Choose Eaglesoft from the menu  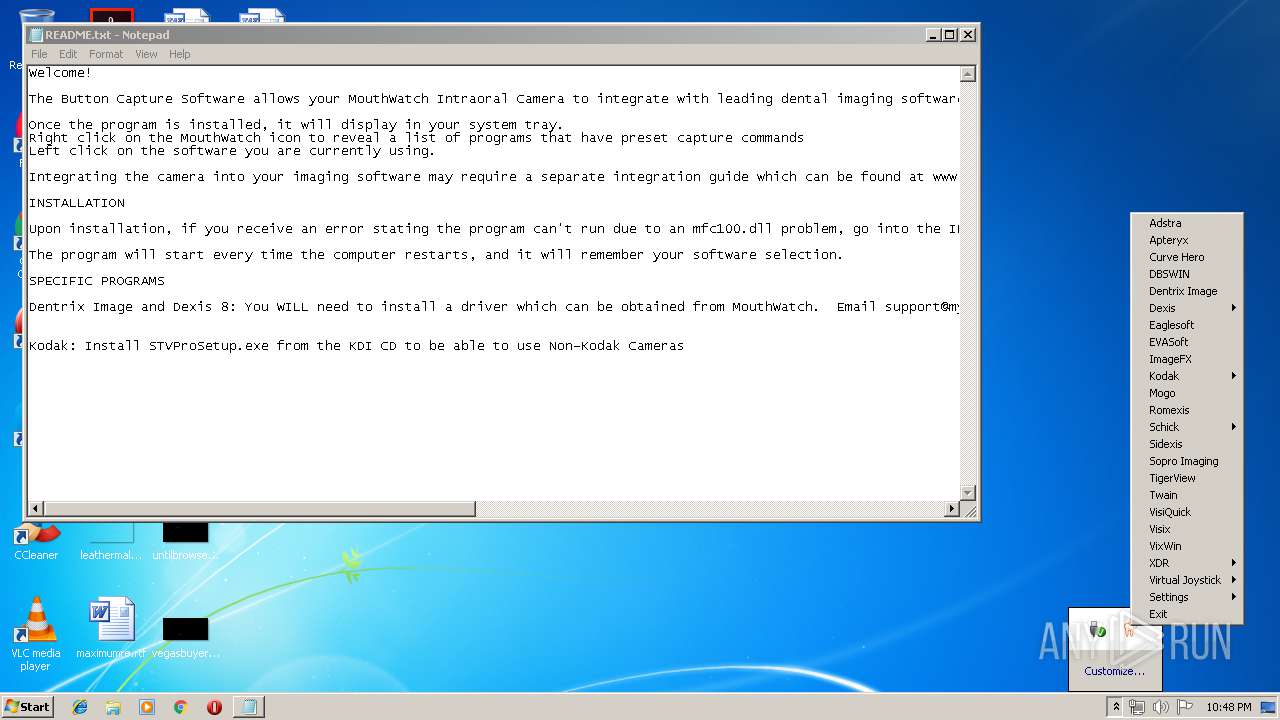[x=1187, y=325]
